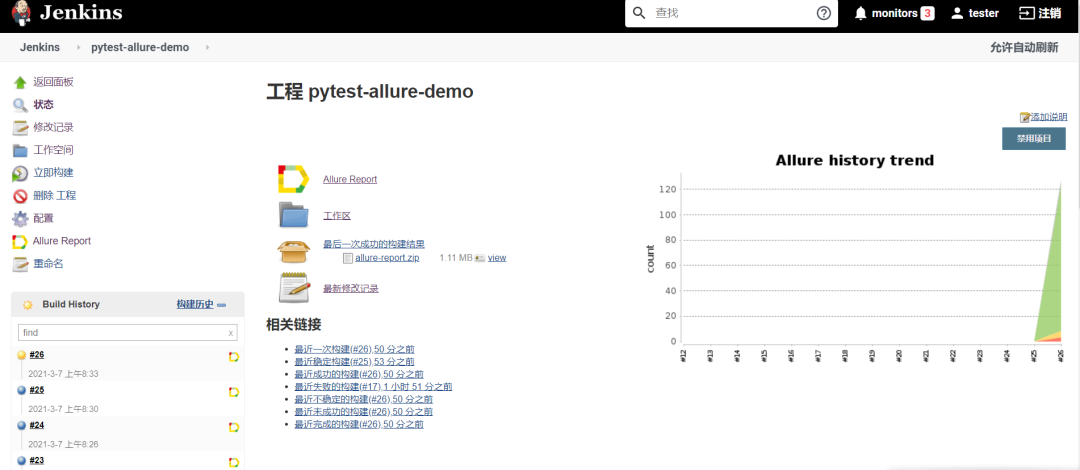The height and width of the screenshot is (470, 1080).
Task: Click the 添加说明 edit icon
Action: point(1024,117)
